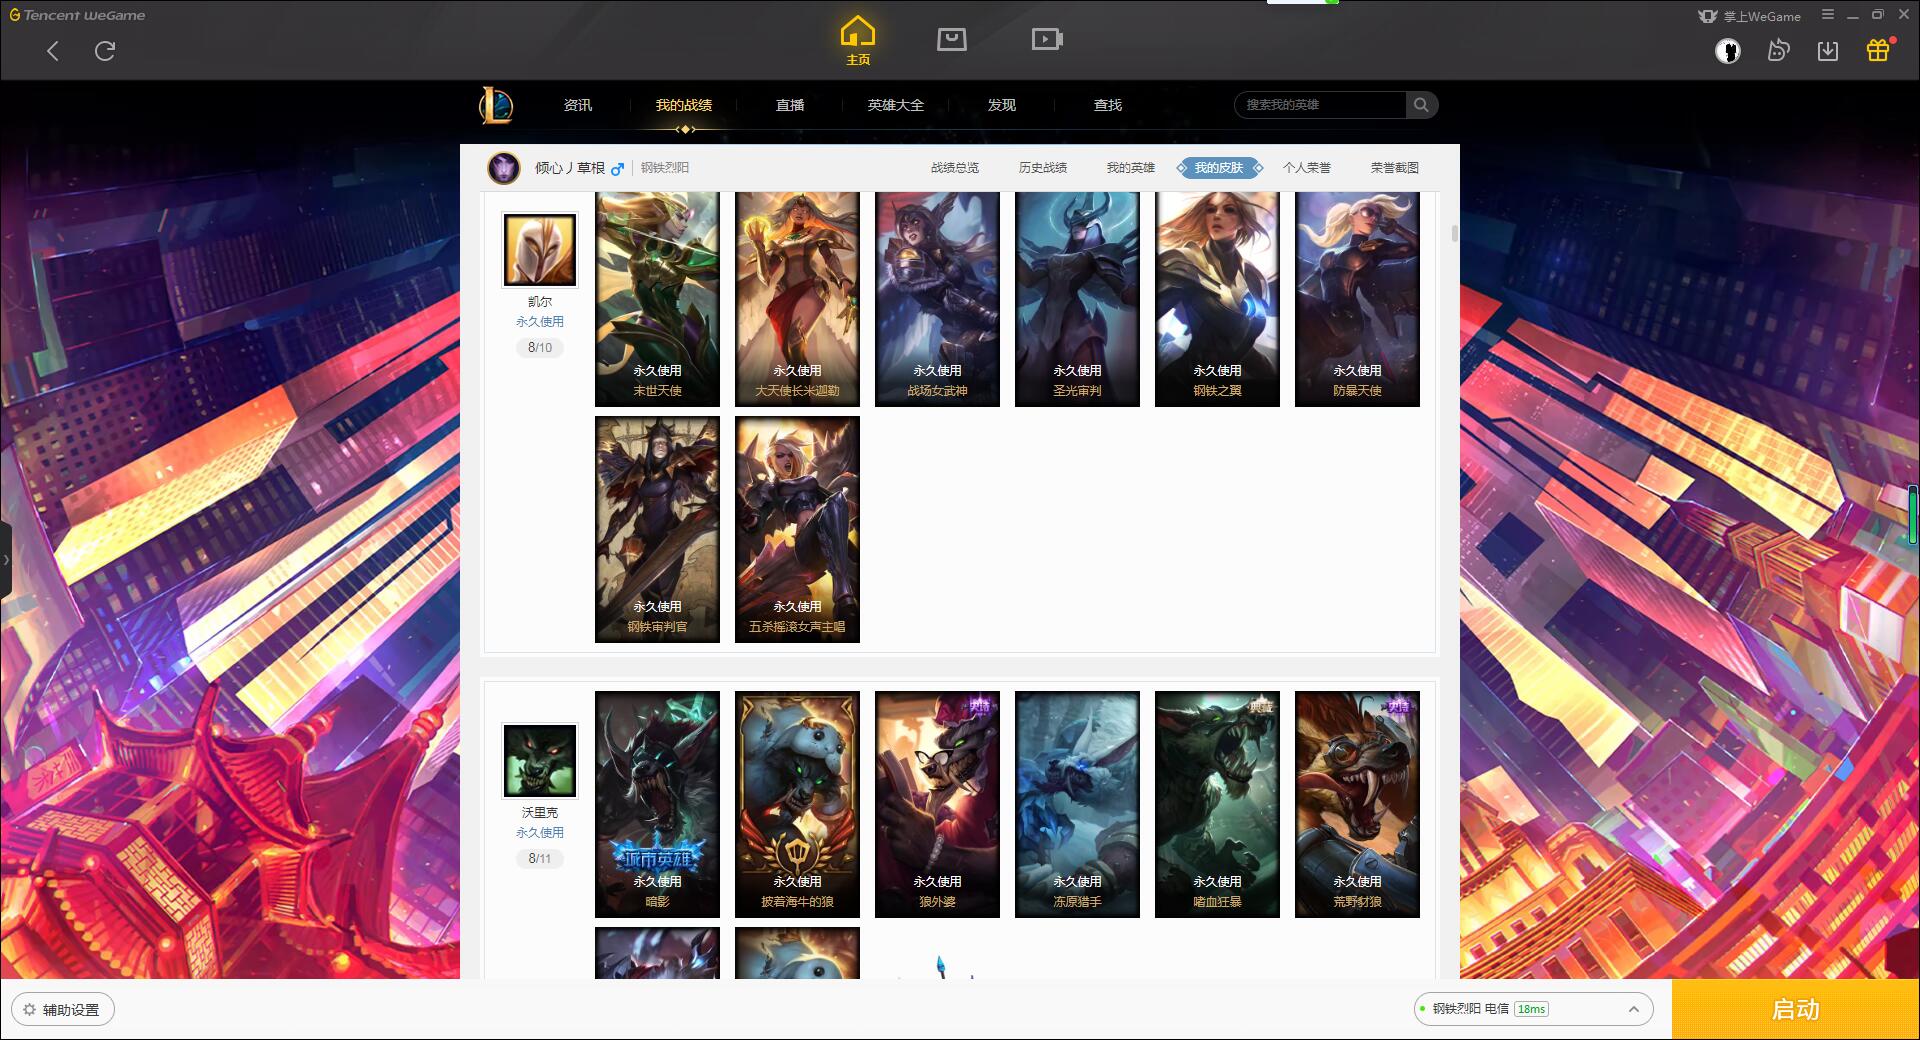The height and width of the screenshot is (1040, 1920).
Task: Focus the 搜索我的英雄 search field
Action: click(1320, 105)
